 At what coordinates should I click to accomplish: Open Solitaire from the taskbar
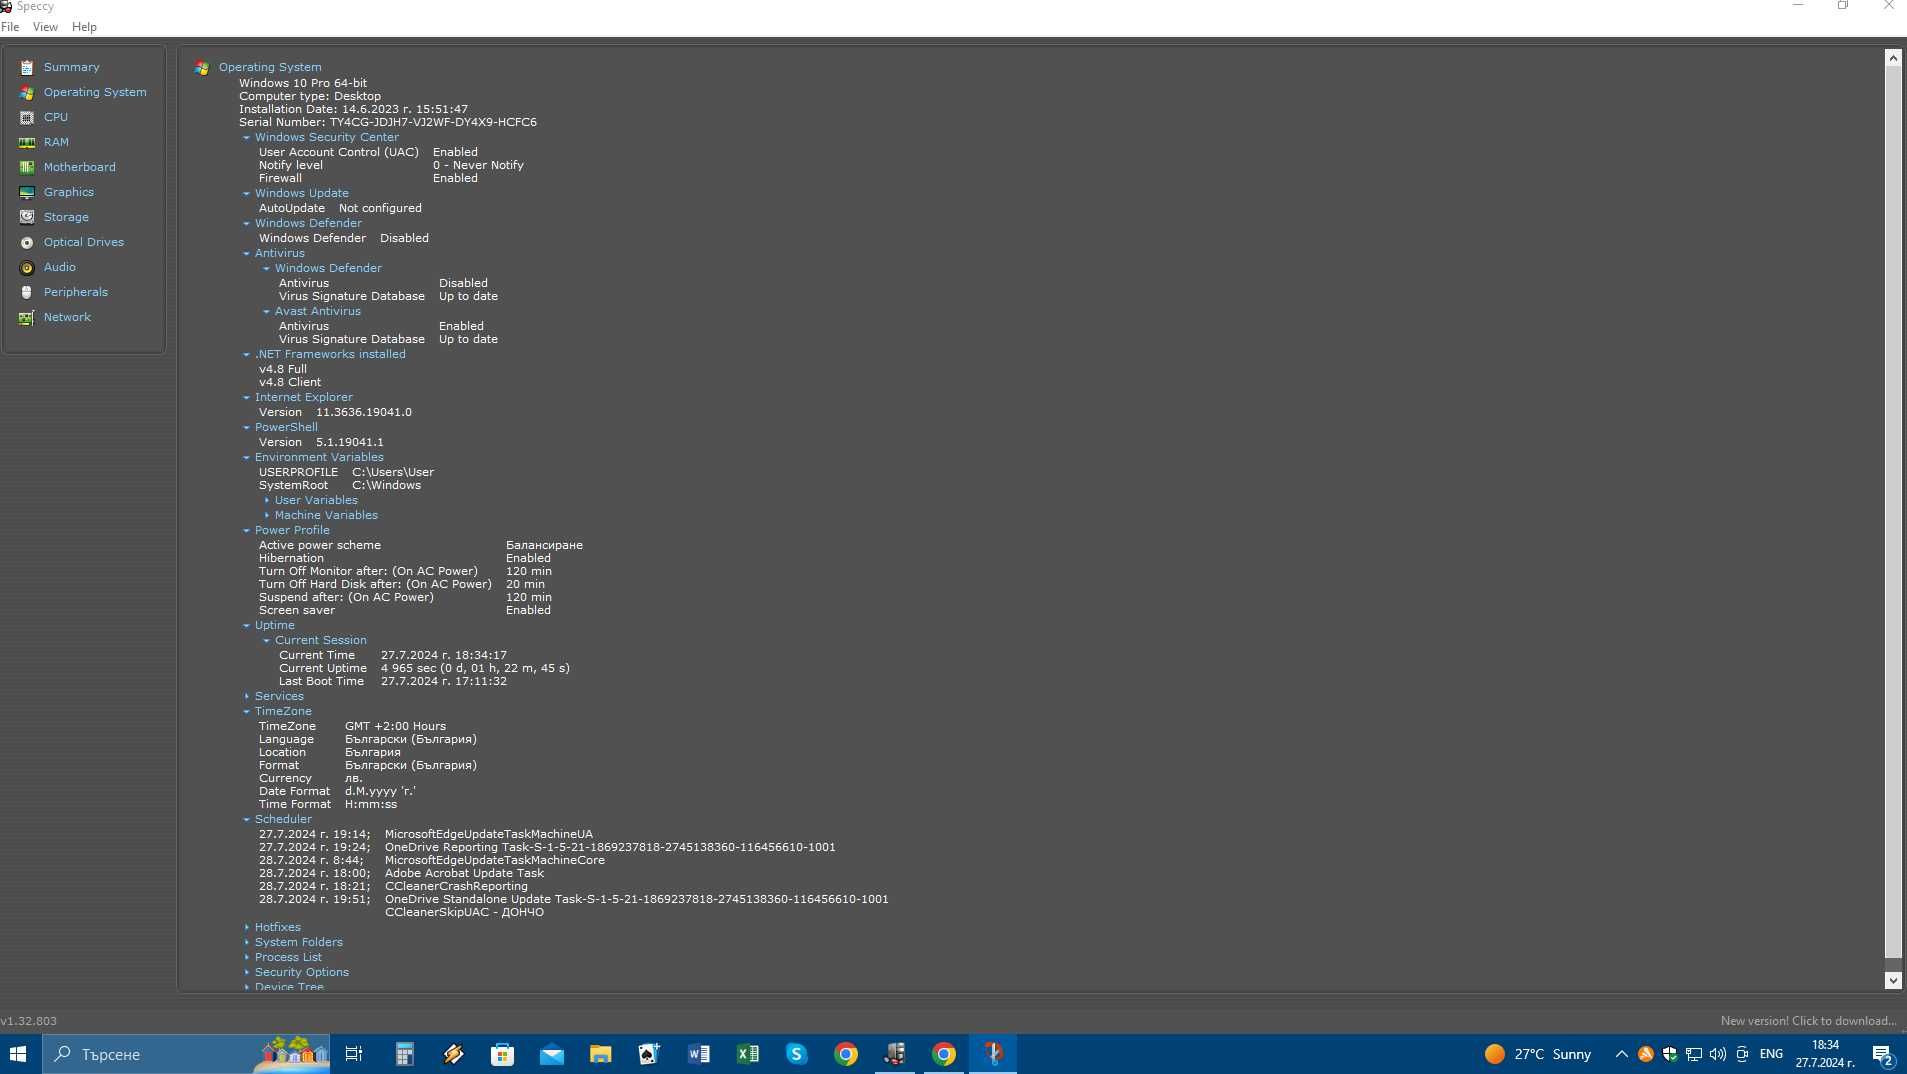[649, 1054]
